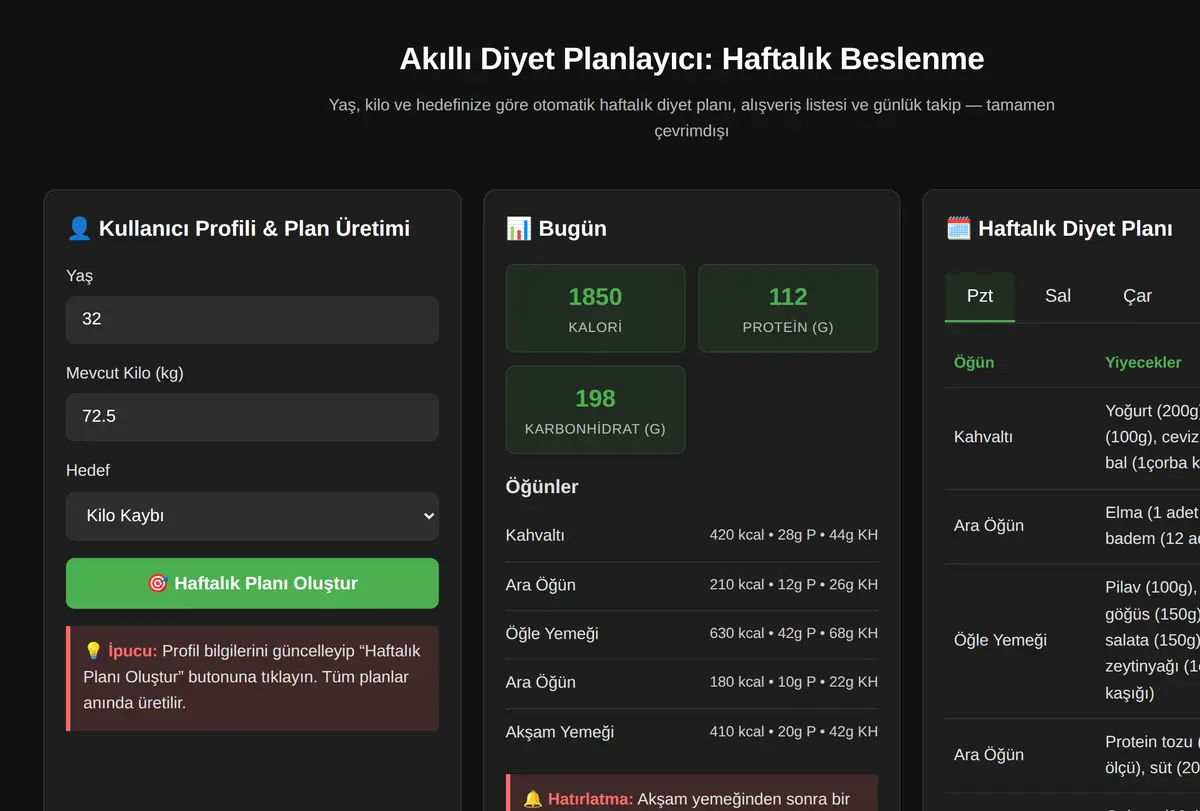
Task: Switch to the Pzt day tab
Action: click(980, 296)
